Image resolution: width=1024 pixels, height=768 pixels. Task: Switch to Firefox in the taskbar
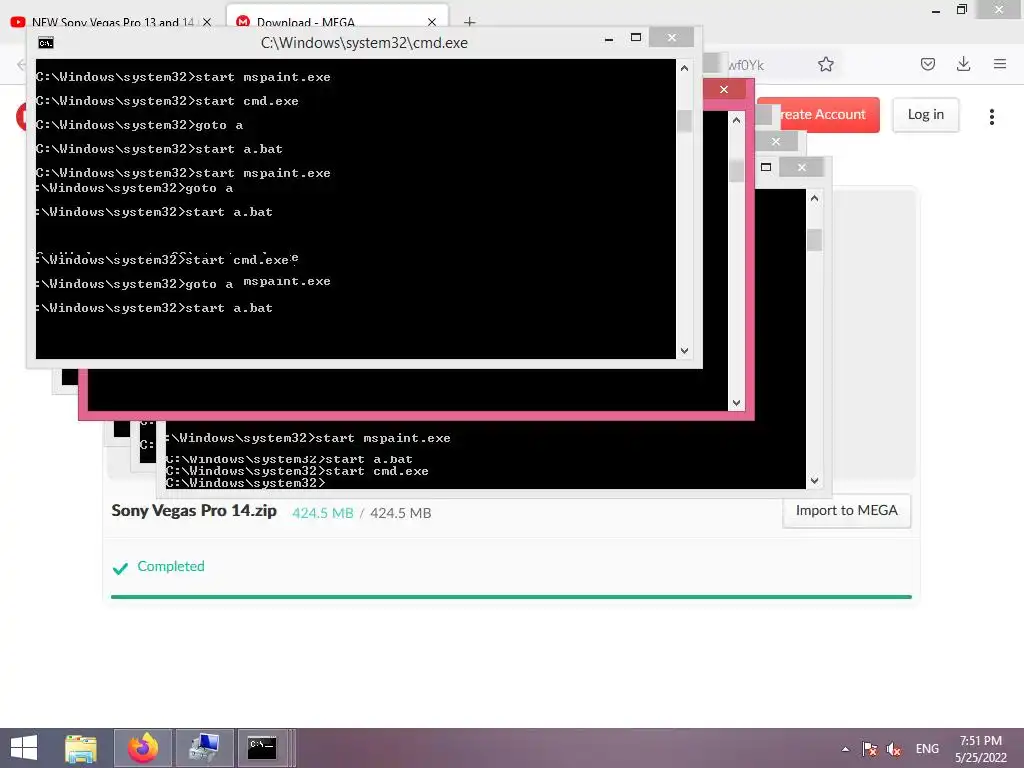tap(142, 748)
